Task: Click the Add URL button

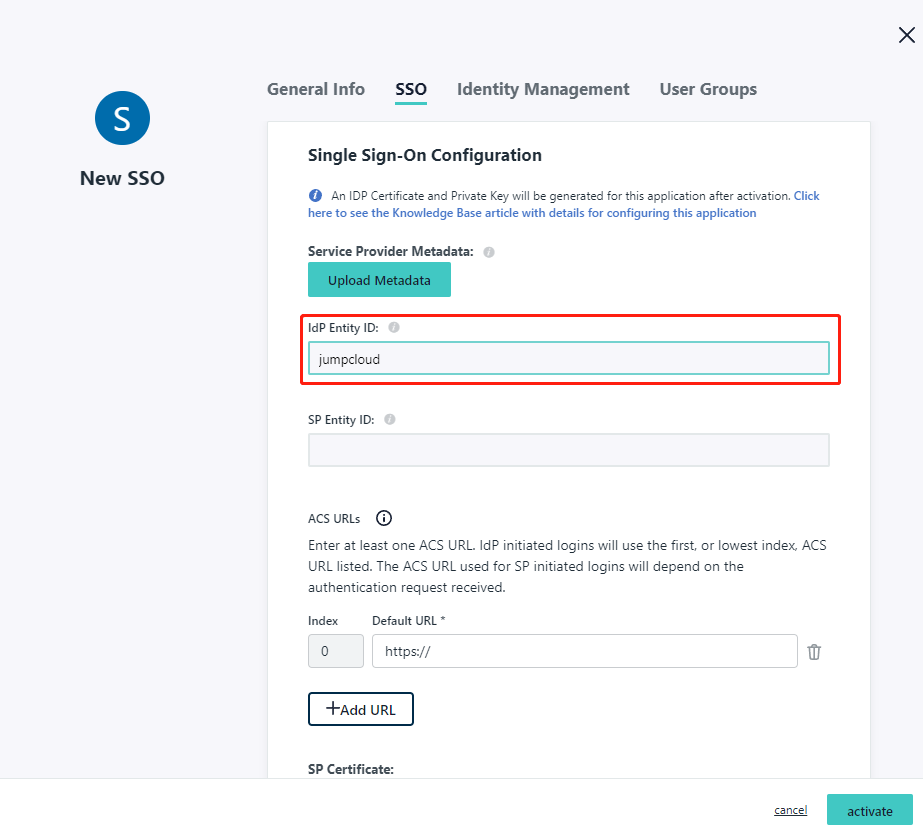Action: coord(361,709)
